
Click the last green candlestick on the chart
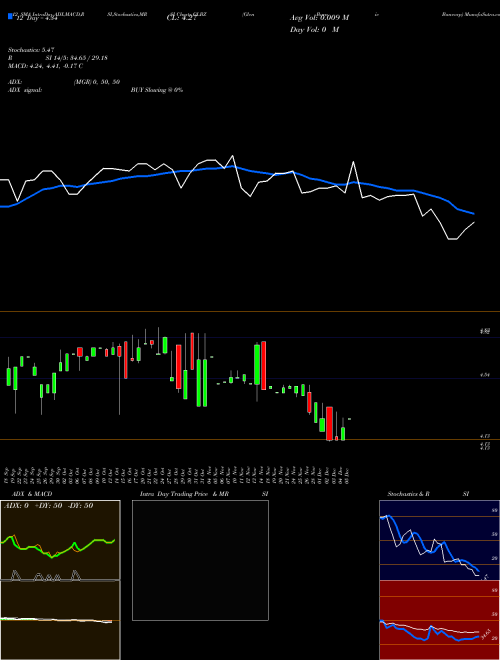pyautogui.click(x=343, y=434)
